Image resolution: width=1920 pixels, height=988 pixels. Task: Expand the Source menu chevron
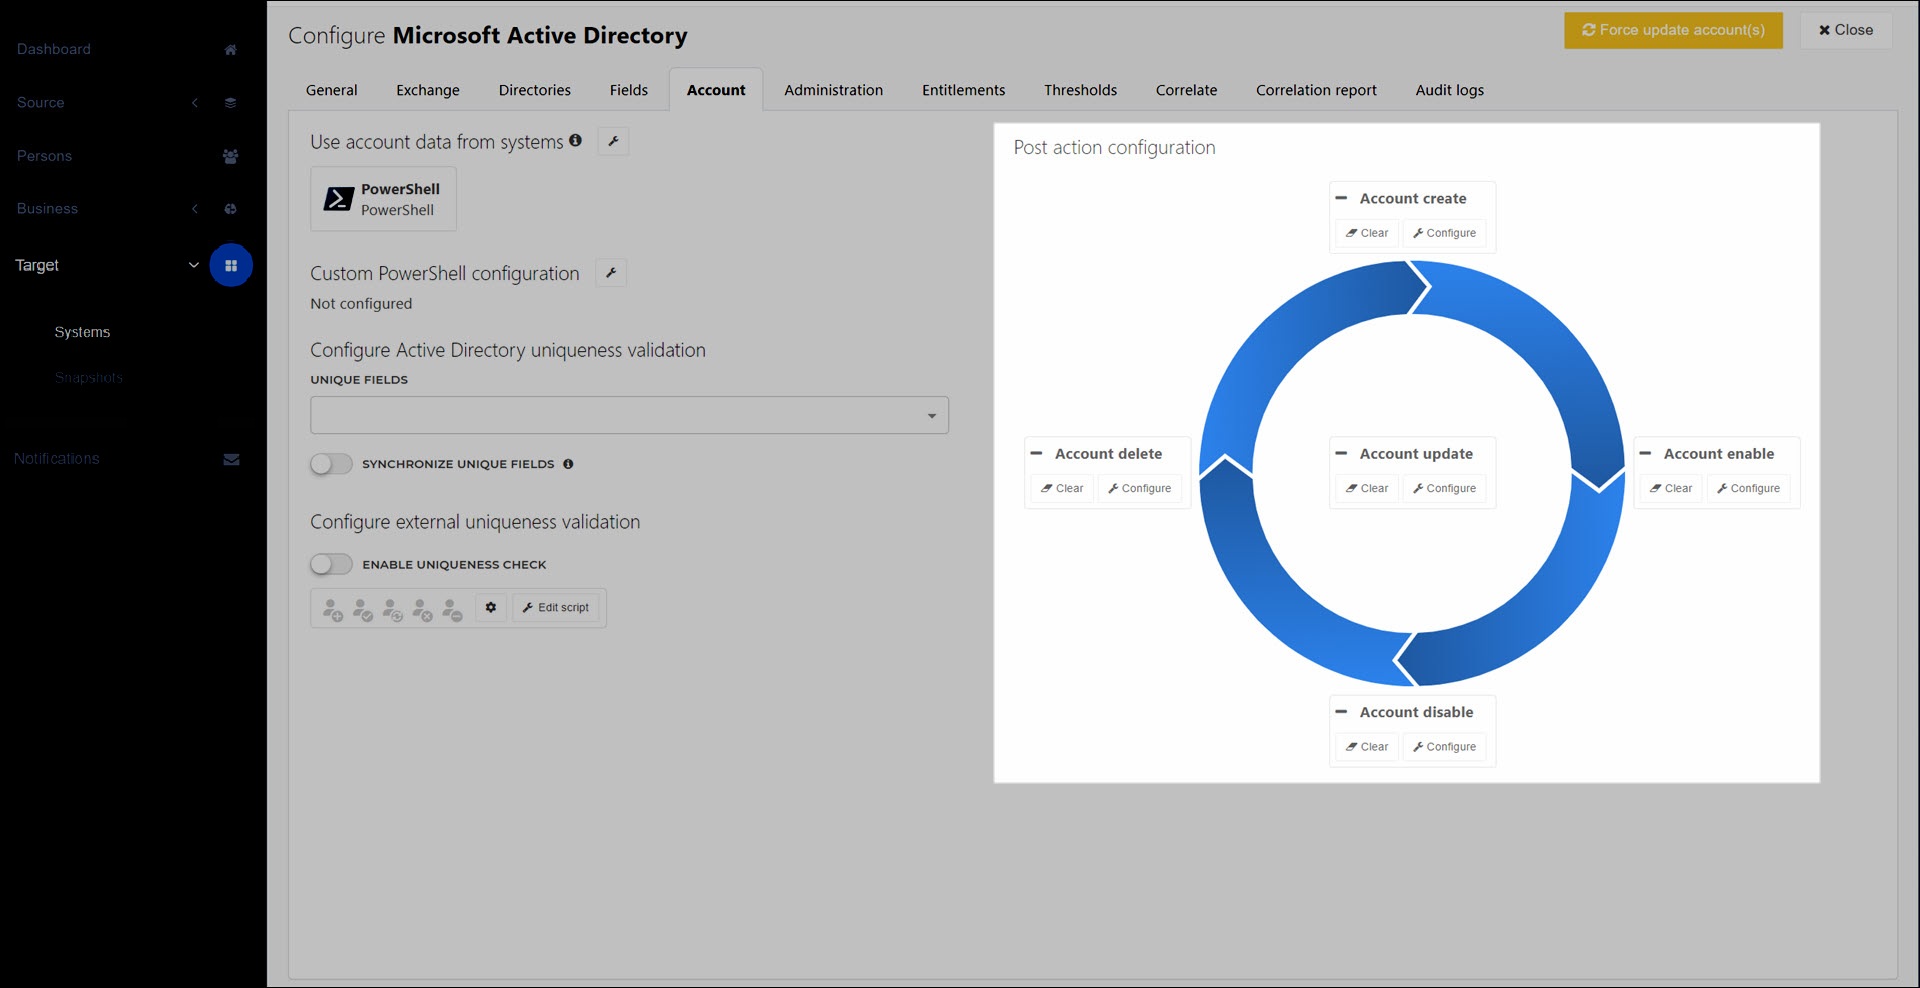[195, 103]
